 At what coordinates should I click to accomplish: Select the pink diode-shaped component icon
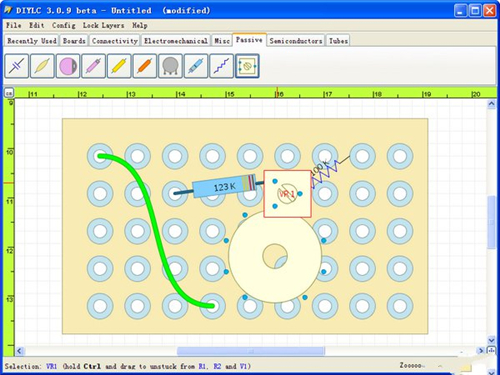94,66
